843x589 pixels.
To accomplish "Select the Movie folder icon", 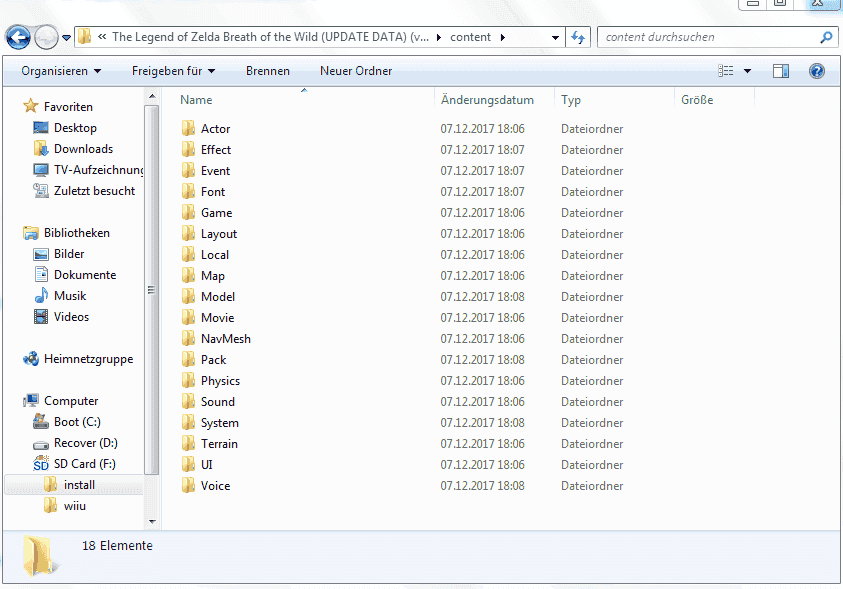I will 188,317.
